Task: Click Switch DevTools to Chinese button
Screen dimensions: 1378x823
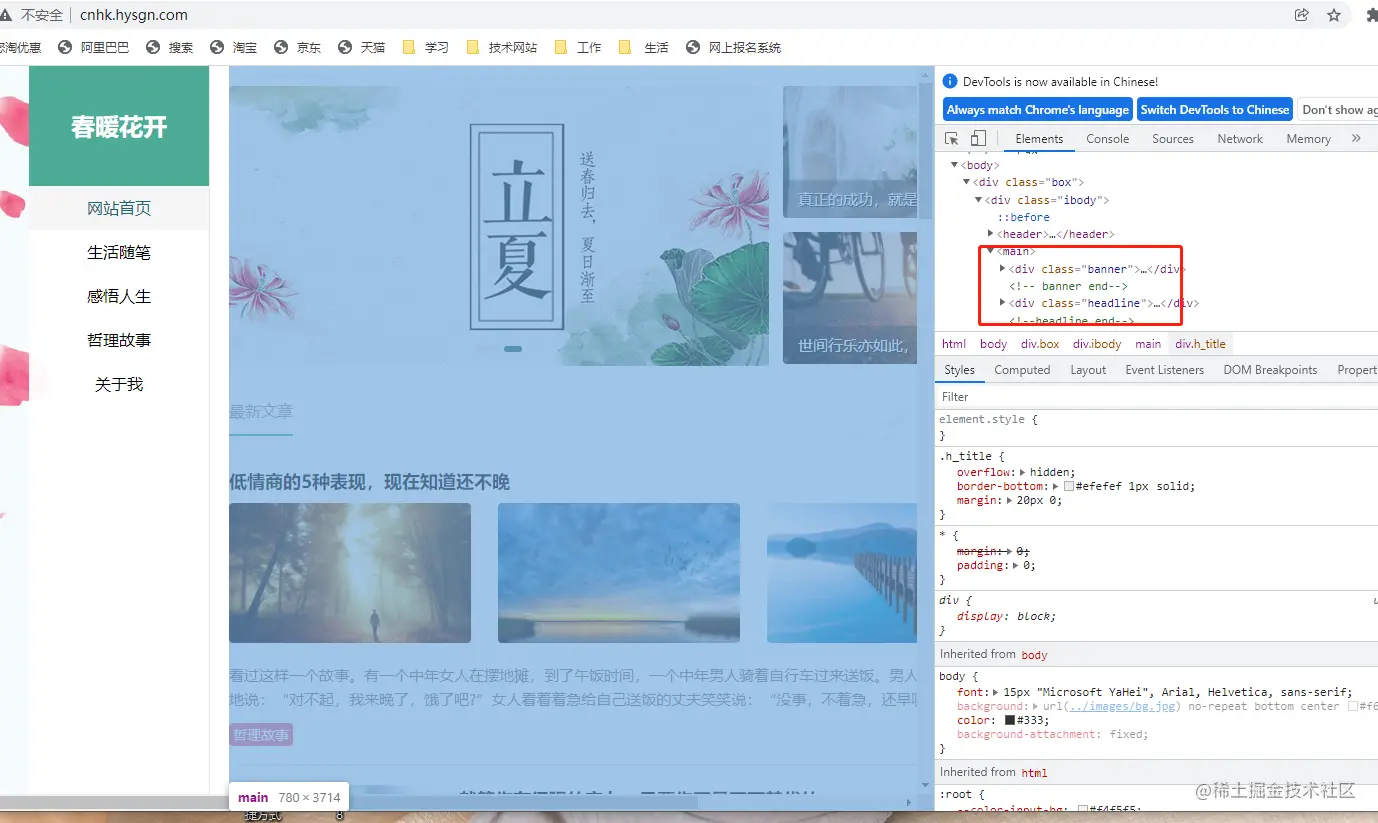Action: coord(1214,110)
